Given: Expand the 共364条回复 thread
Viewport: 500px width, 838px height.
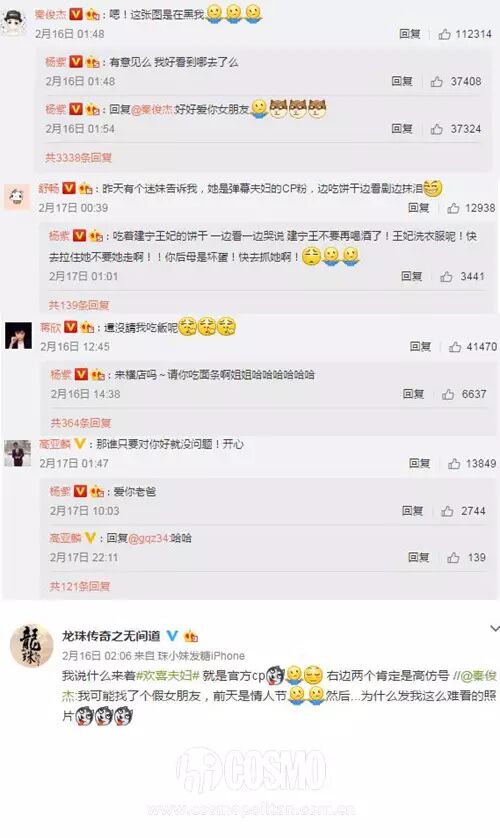Looking at the screenshot, I should 81,423.
